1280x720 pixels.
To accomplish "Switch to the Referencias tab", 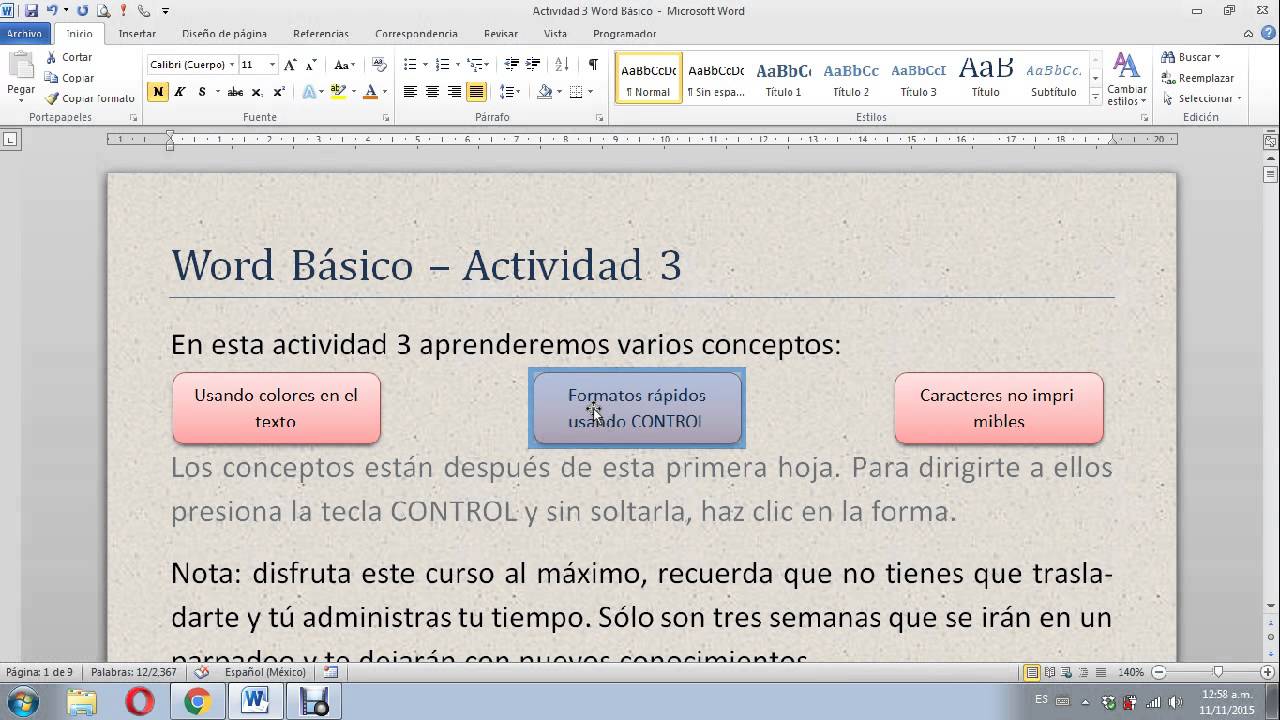I will [320, 34].
